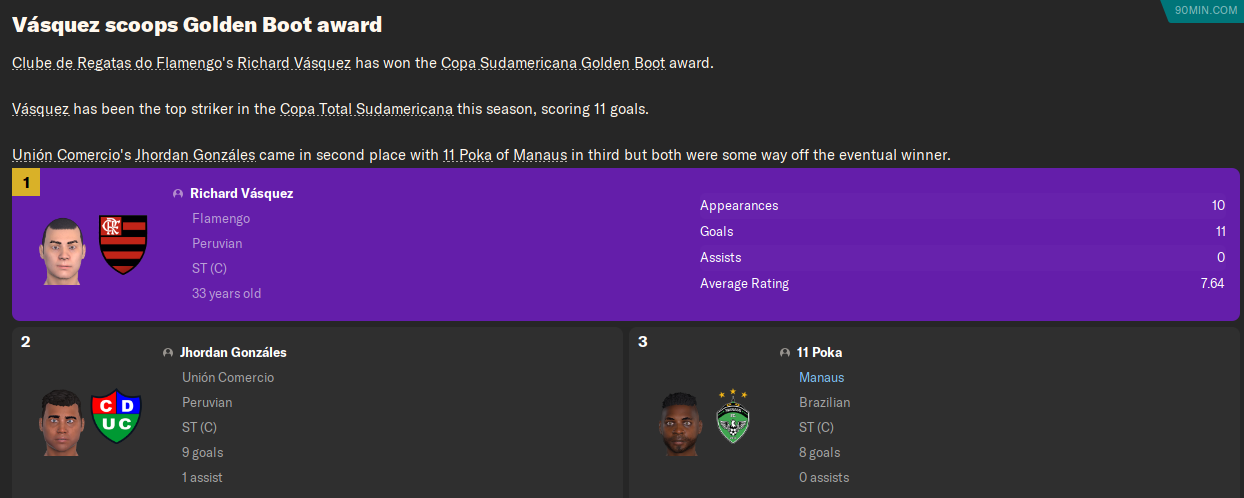Image resolution: width=1244 pixels, height=498 pixels.
Task: Select 11 Poka name in third-place card
Action: pyautogui.click(x=819, y=353)
